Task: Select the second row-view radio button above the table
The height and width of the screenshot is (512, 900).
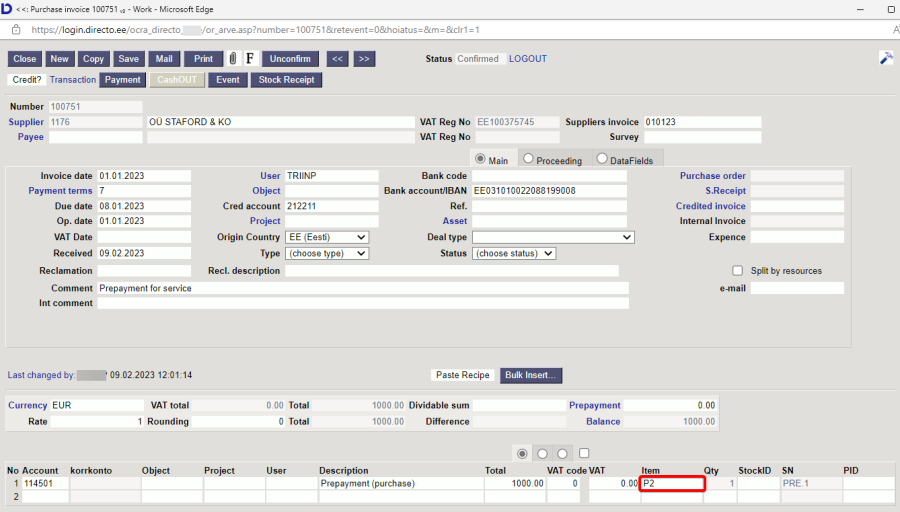Action: tap(542, 453)
